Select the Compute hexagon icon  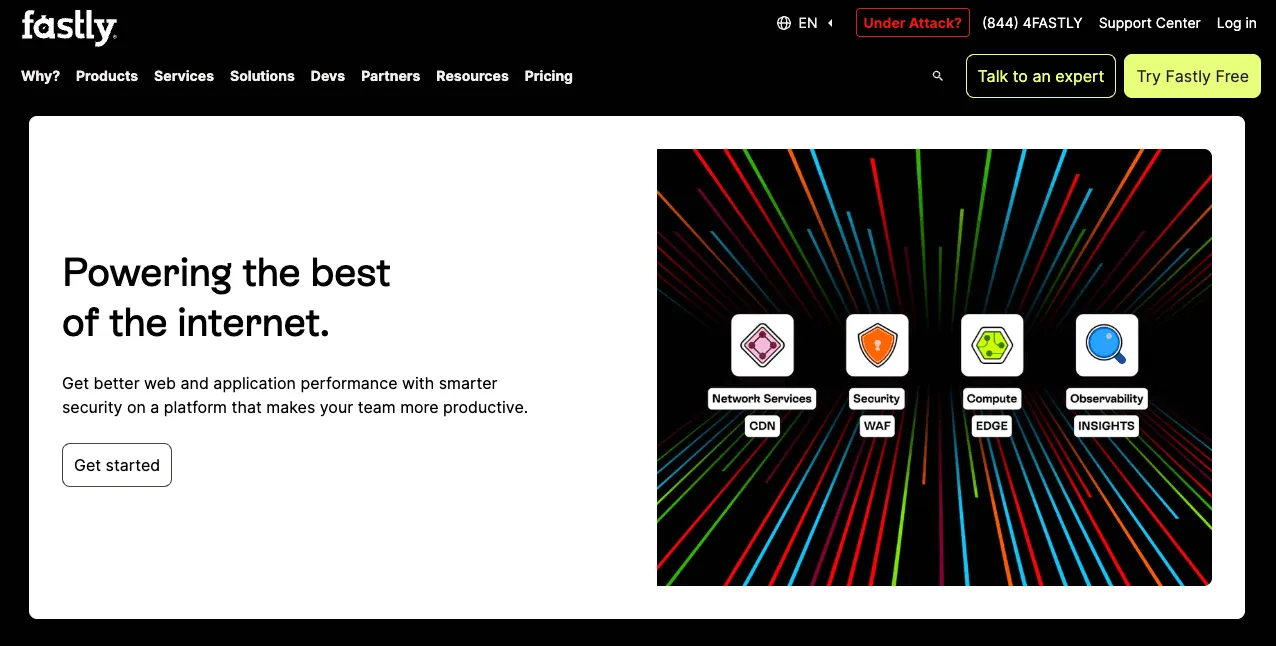[x=992, y=345]
